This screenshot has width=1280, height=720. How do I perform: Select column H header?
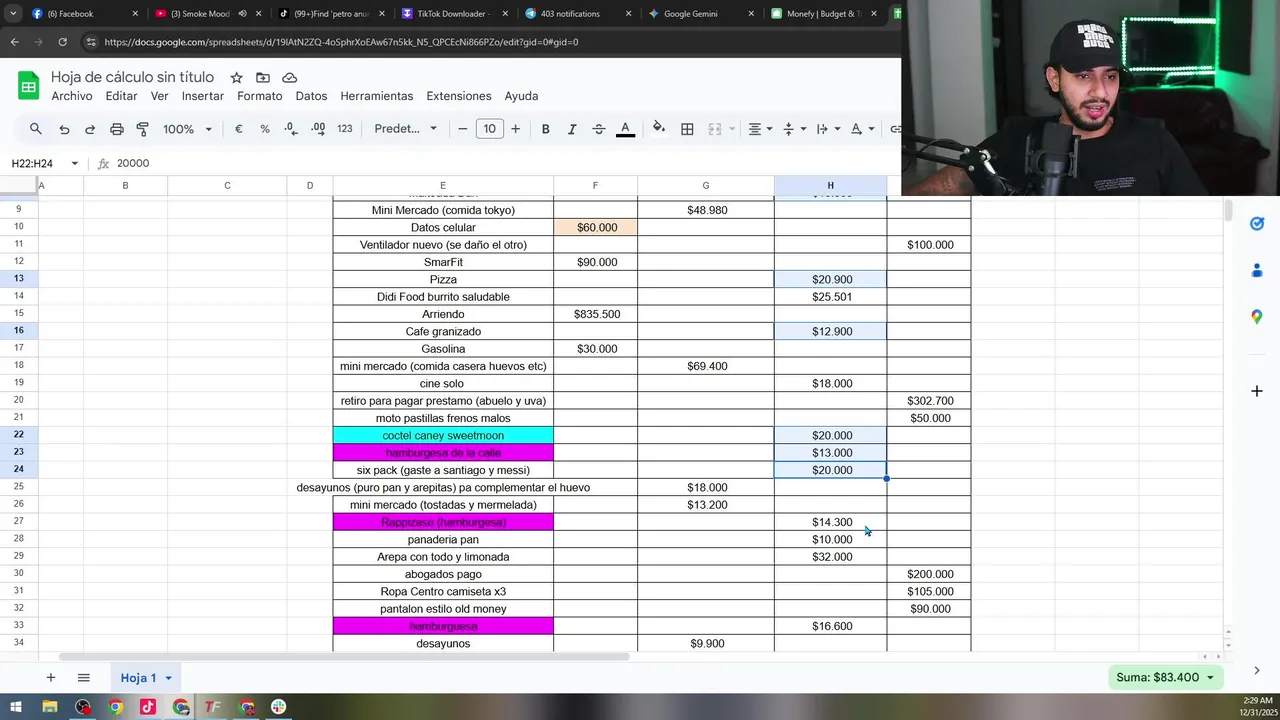pos(830,185)
